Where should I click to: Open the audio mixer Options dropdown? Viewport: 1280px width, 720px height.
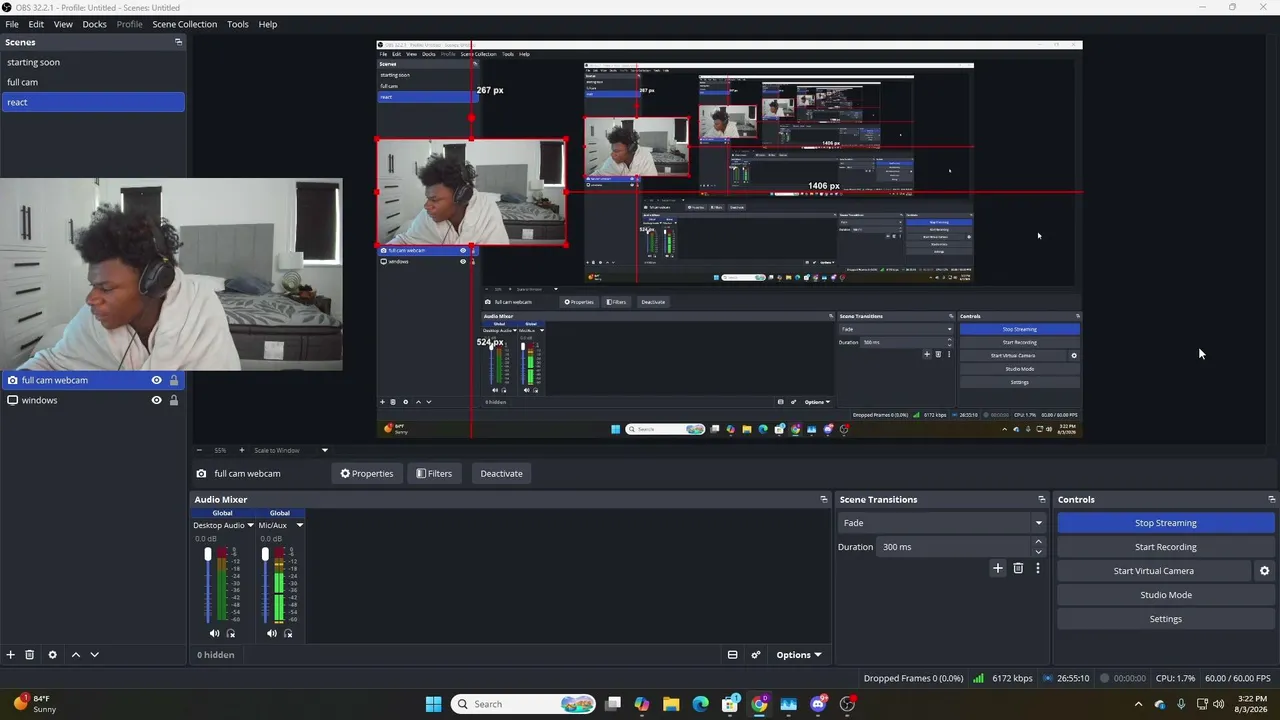(798, 655)
